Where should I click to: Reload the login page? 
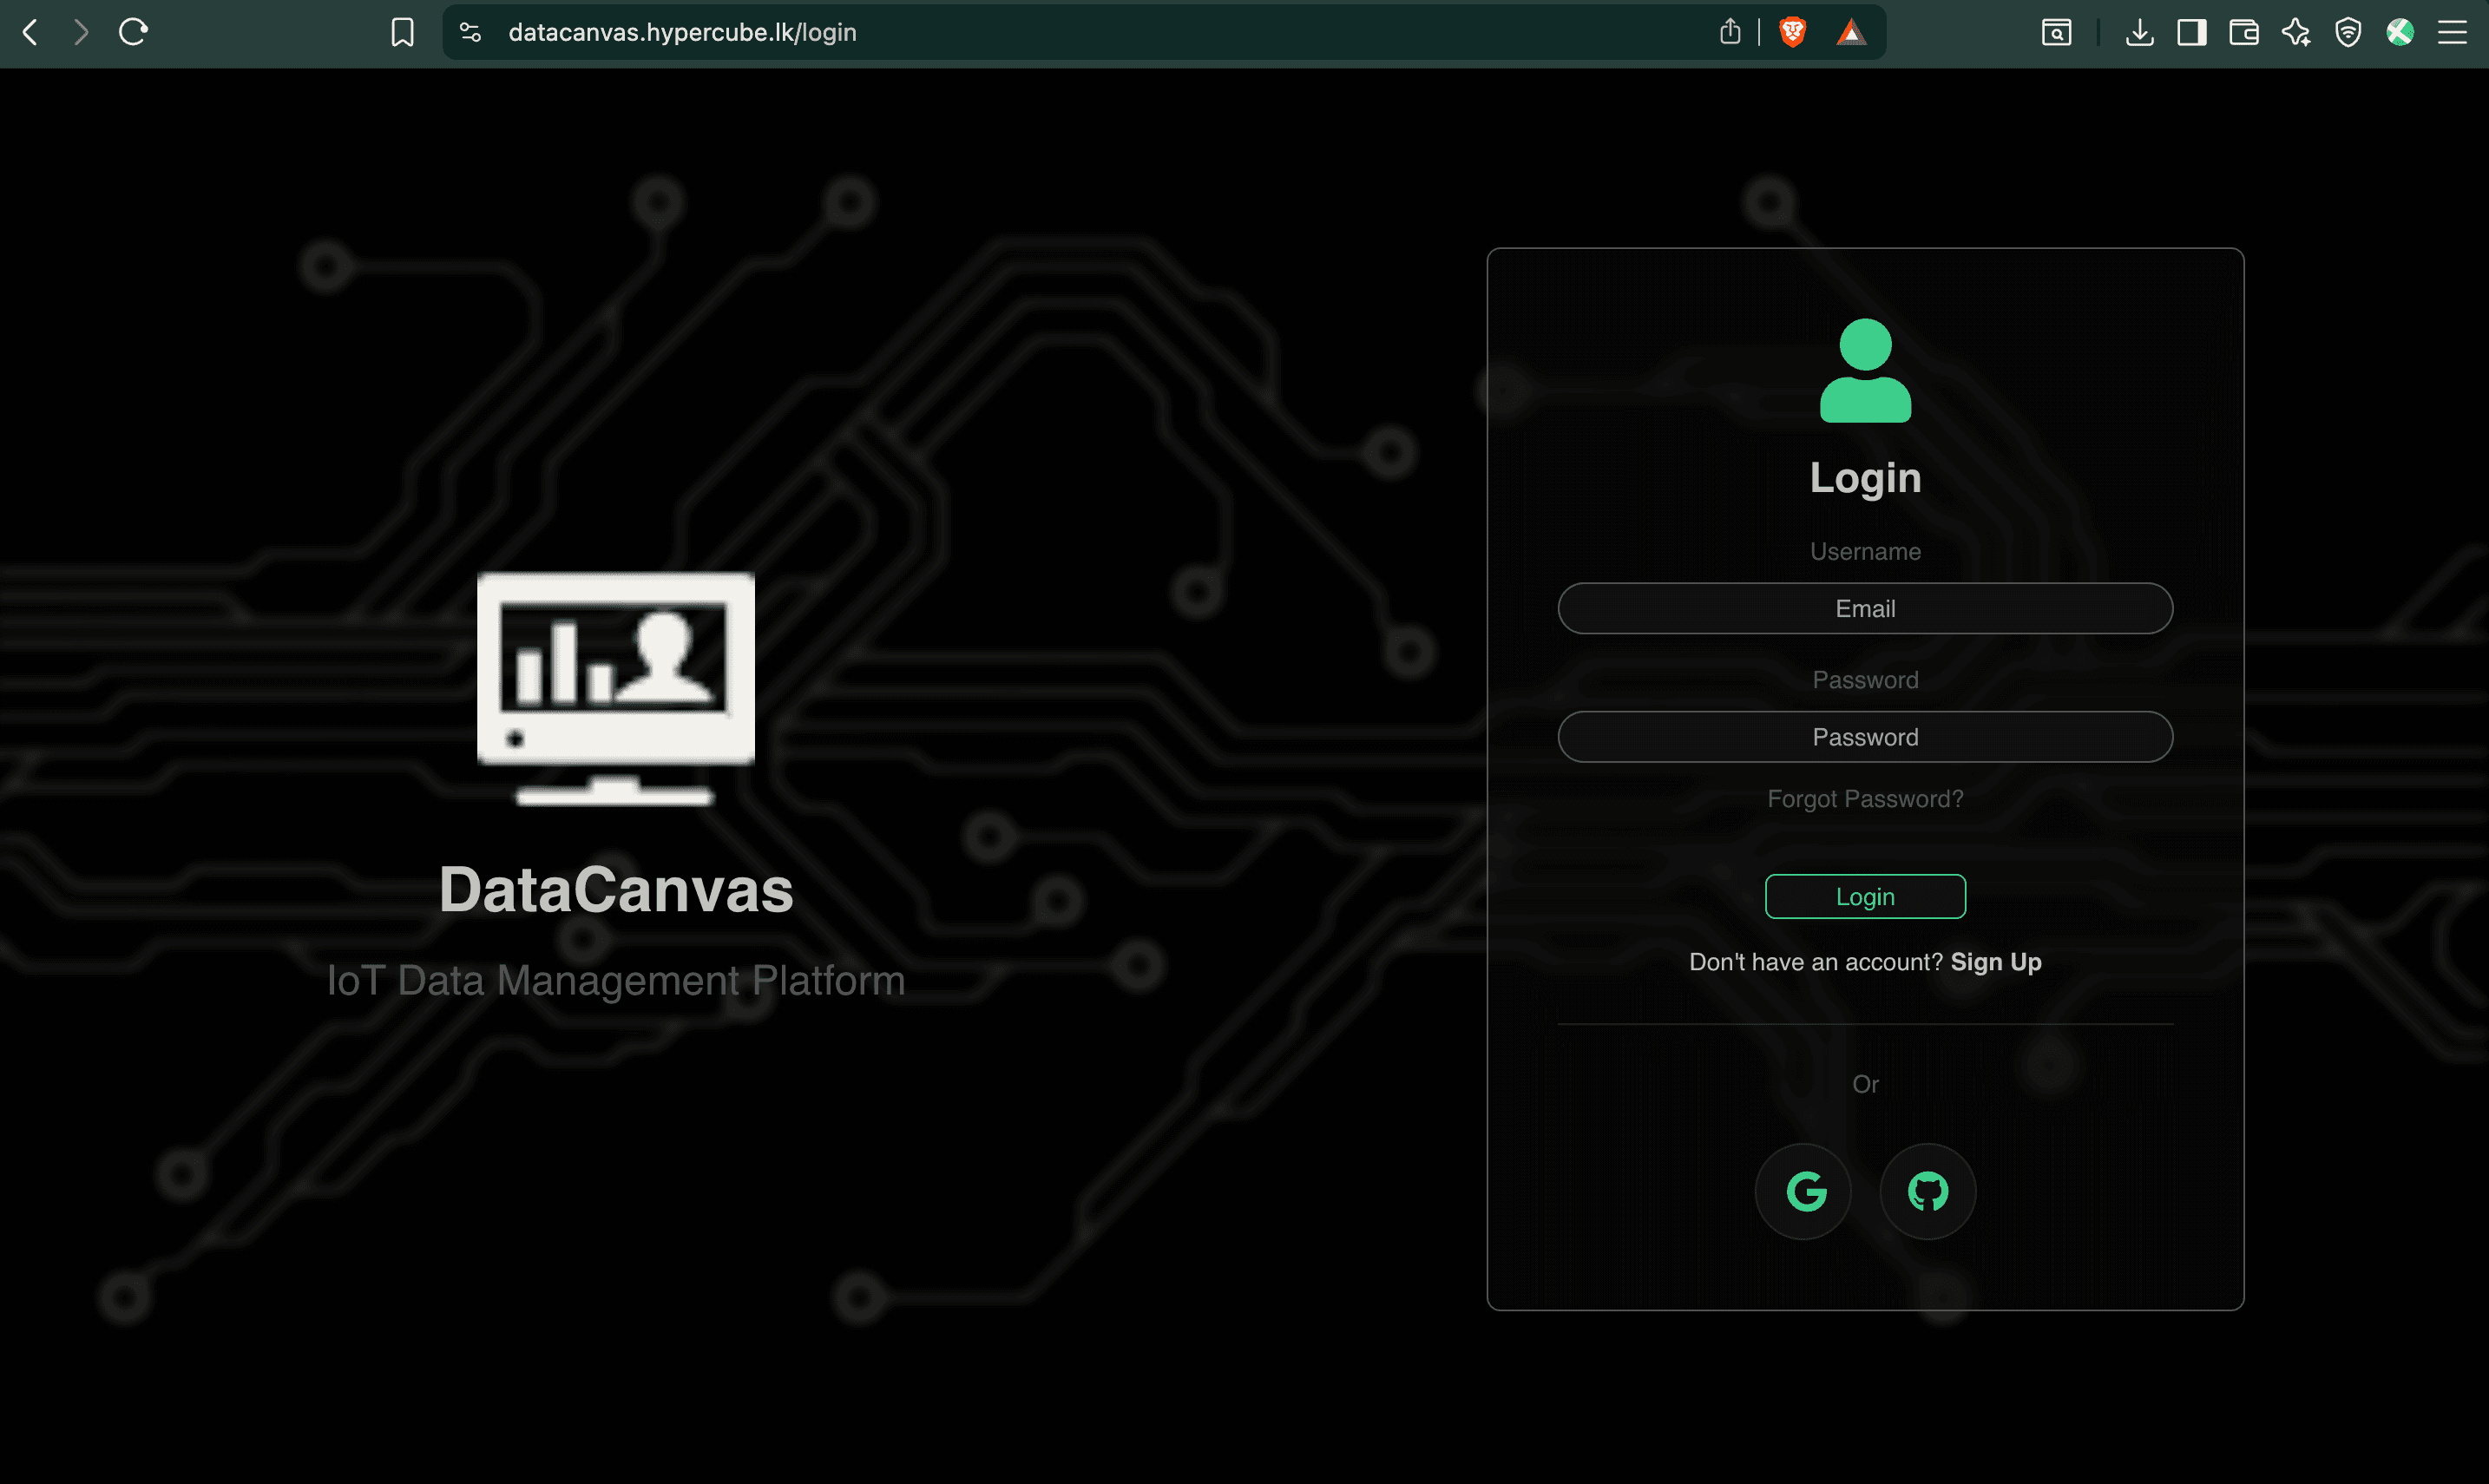click(x=134, y=32)
